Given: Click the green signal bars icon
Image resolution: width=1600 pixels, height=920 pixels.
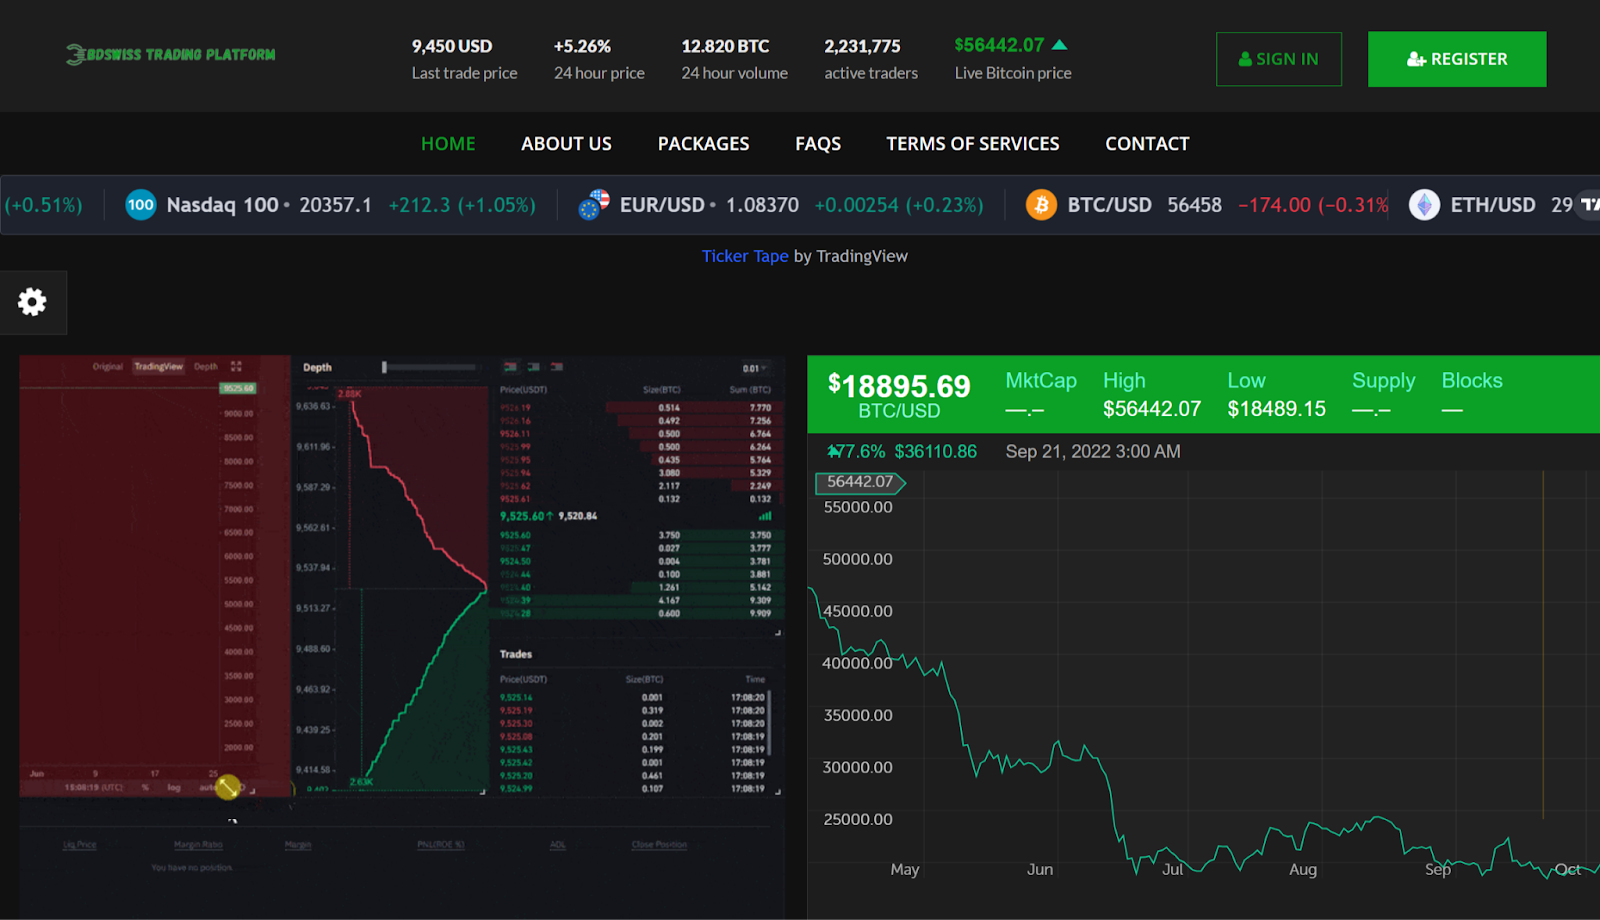Looking at the screenshot, I should [x=765, y=516].
